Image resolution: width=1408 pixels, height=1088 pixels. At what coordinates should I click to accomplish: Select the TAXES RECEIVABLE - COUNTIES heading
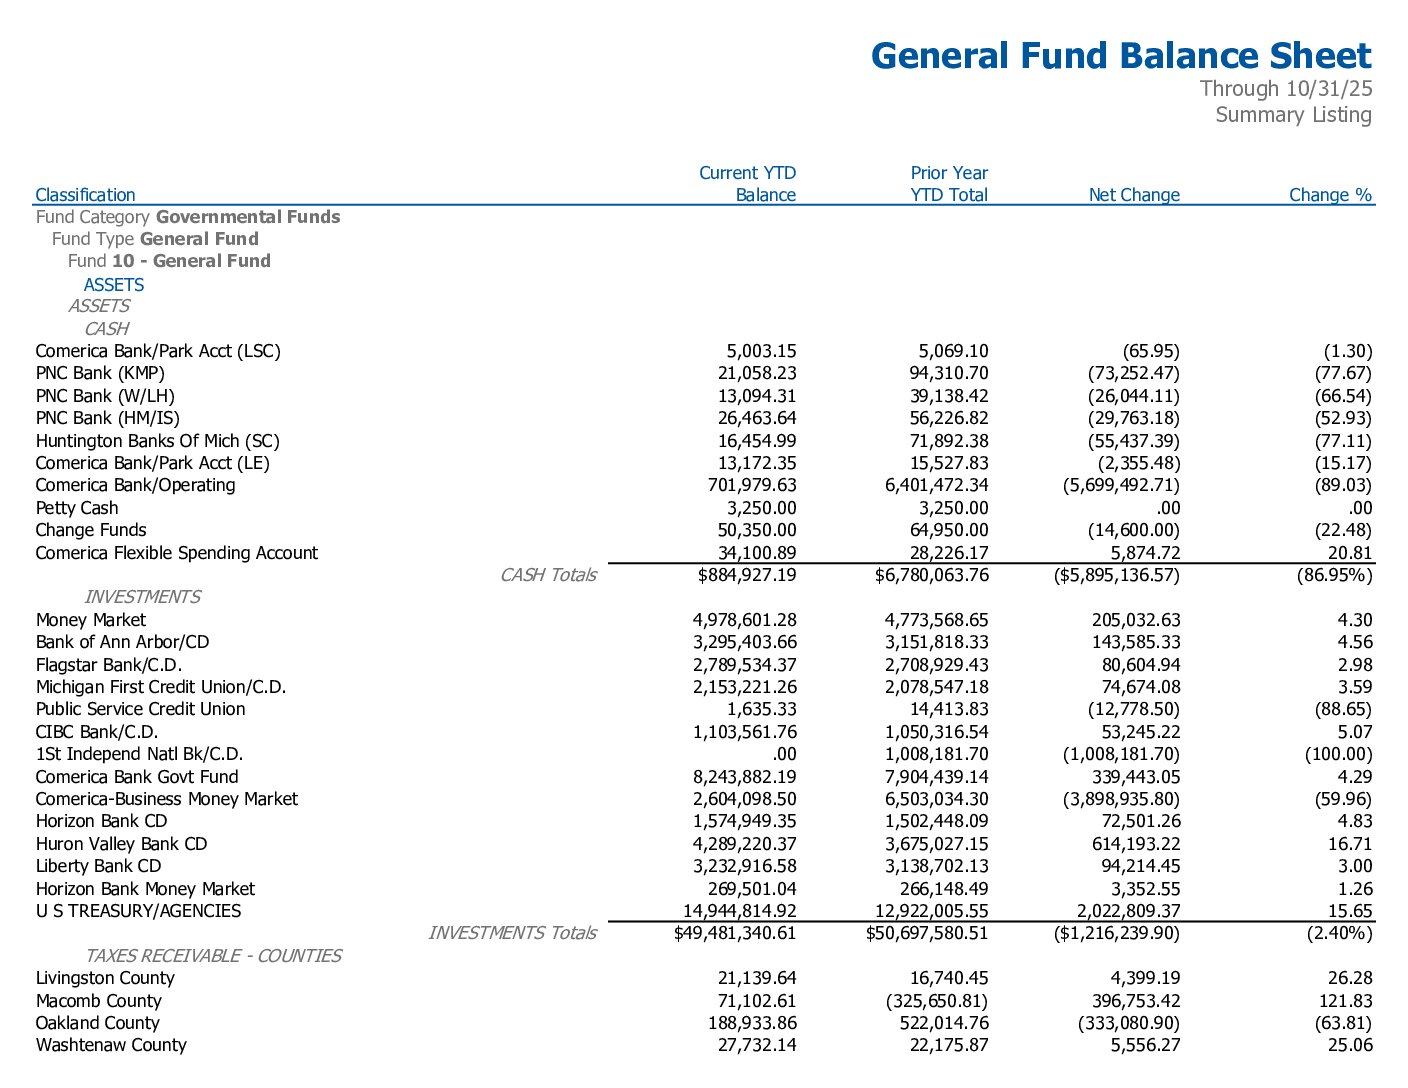213,956
